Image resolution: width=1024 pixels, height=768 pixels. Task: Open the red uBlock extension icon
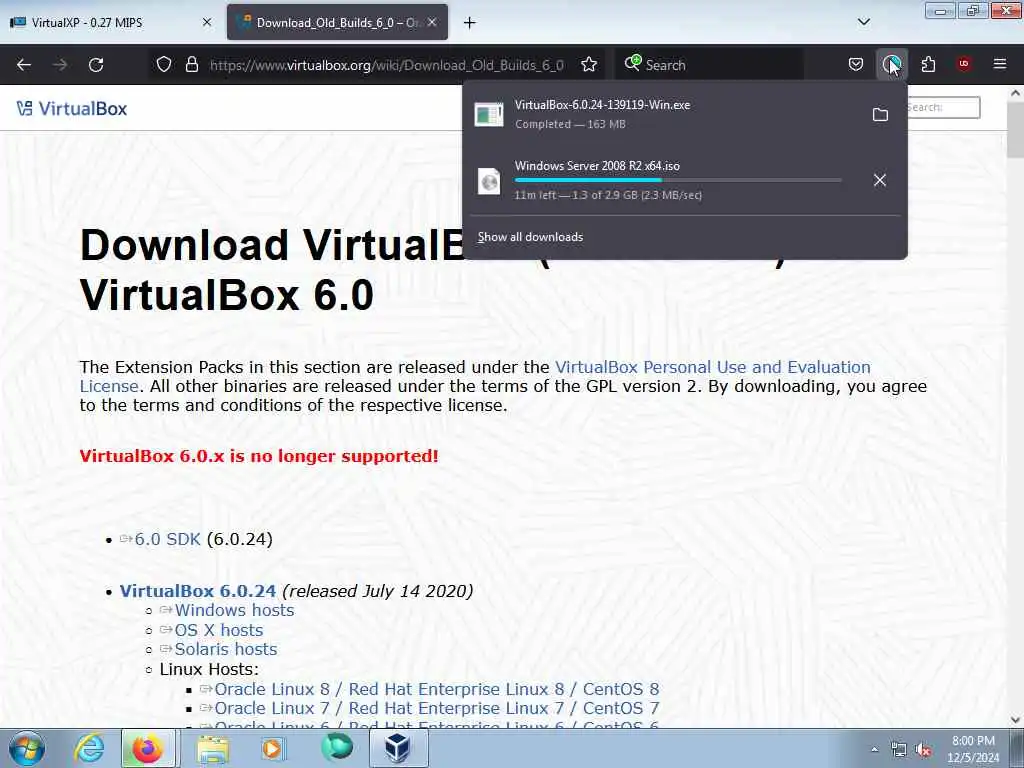[x=963, y=64]
